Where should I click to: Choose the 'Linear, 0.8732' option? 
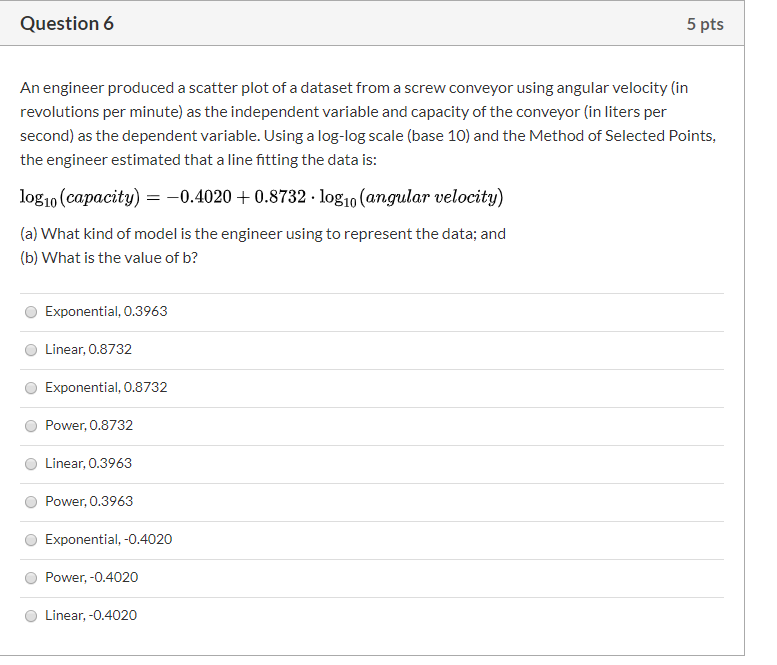pos(31,350)
